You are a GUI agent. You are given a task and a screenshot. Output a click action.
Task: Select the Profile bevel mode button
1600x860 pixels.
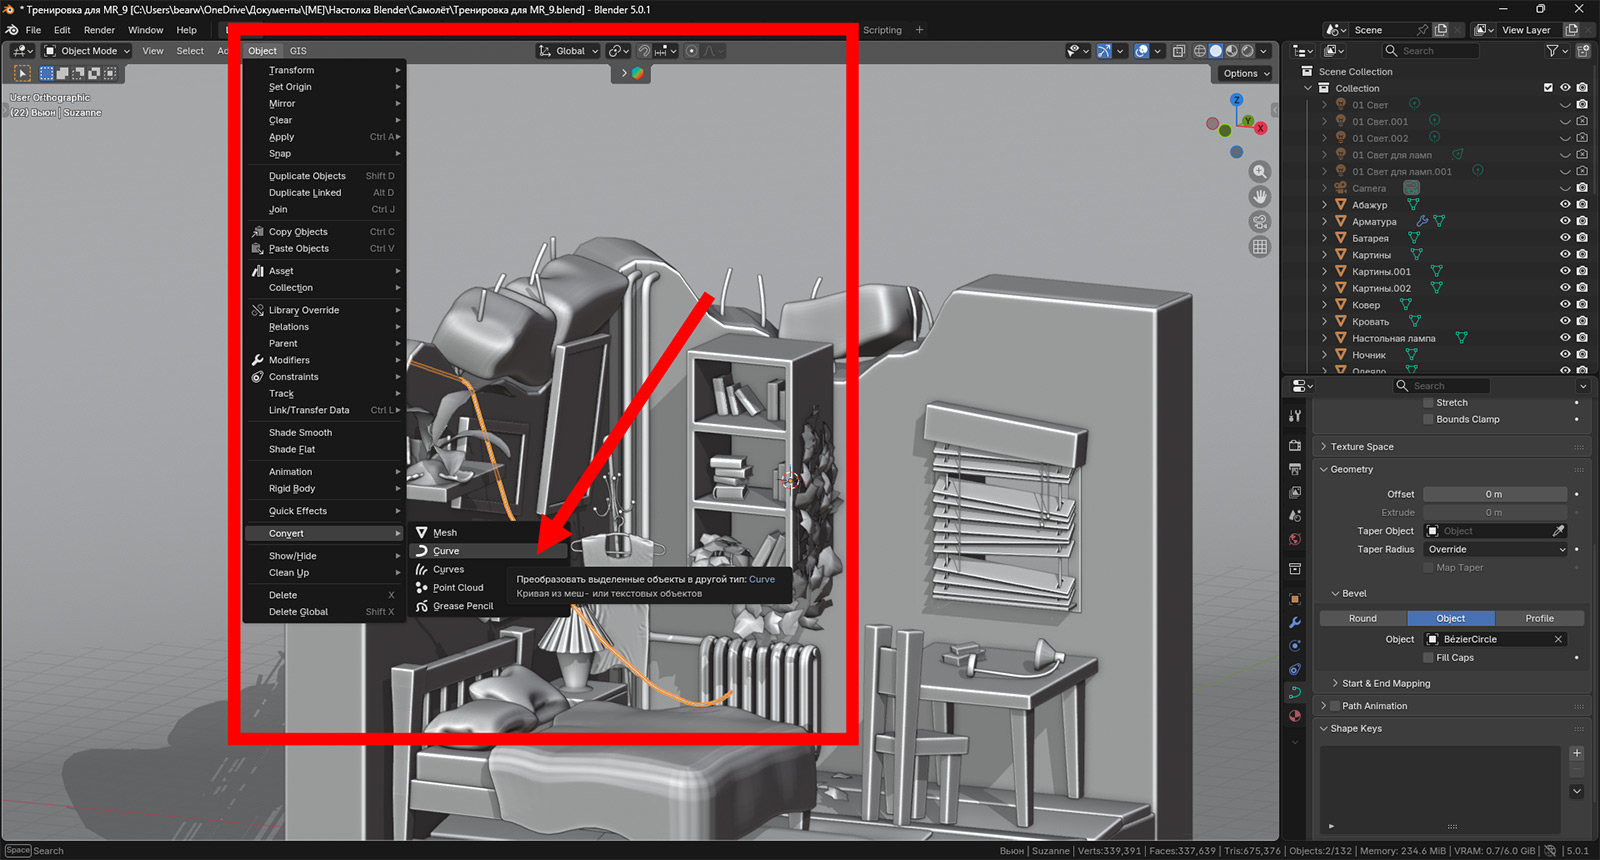[1539, 618]
